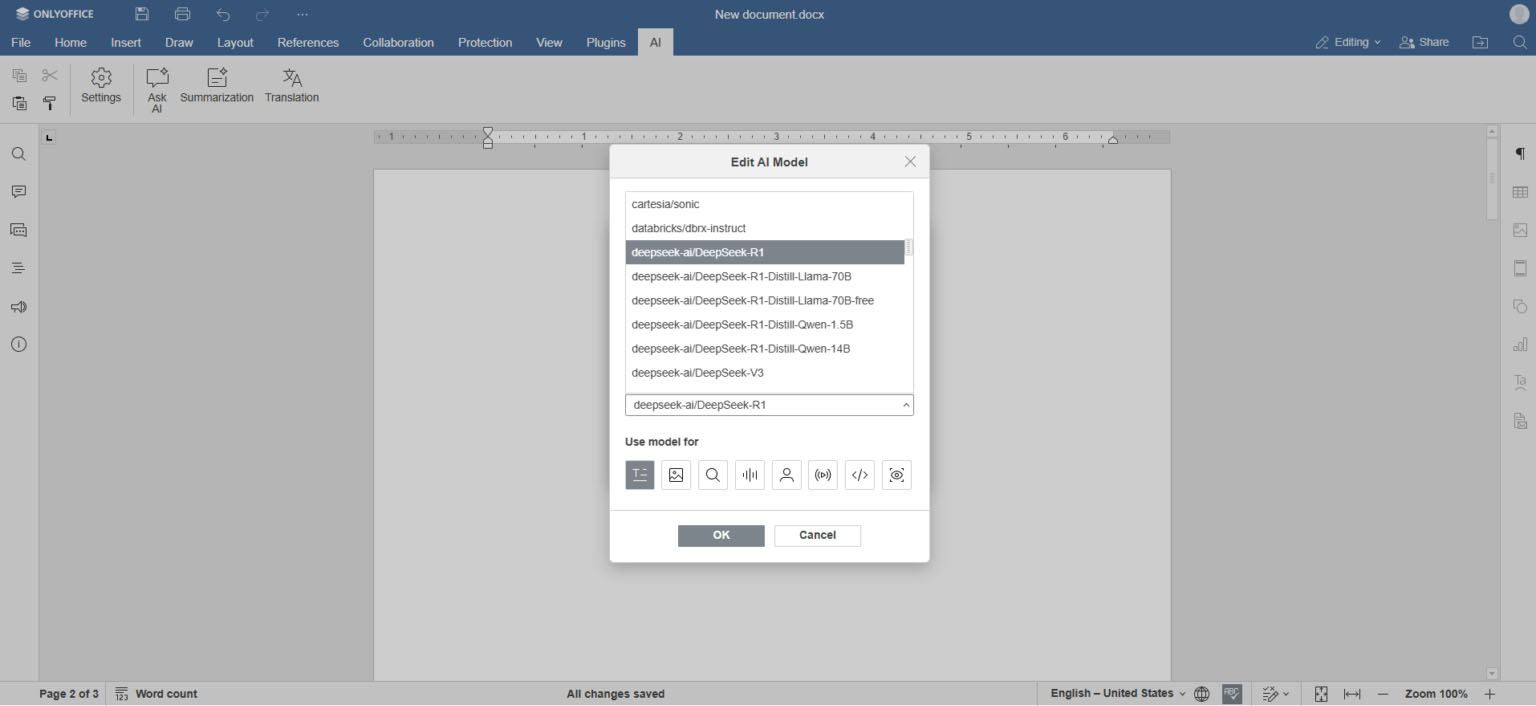Click Fit to width icon in status bar
1536x706 pixels.
click(x=1352, y=693)
